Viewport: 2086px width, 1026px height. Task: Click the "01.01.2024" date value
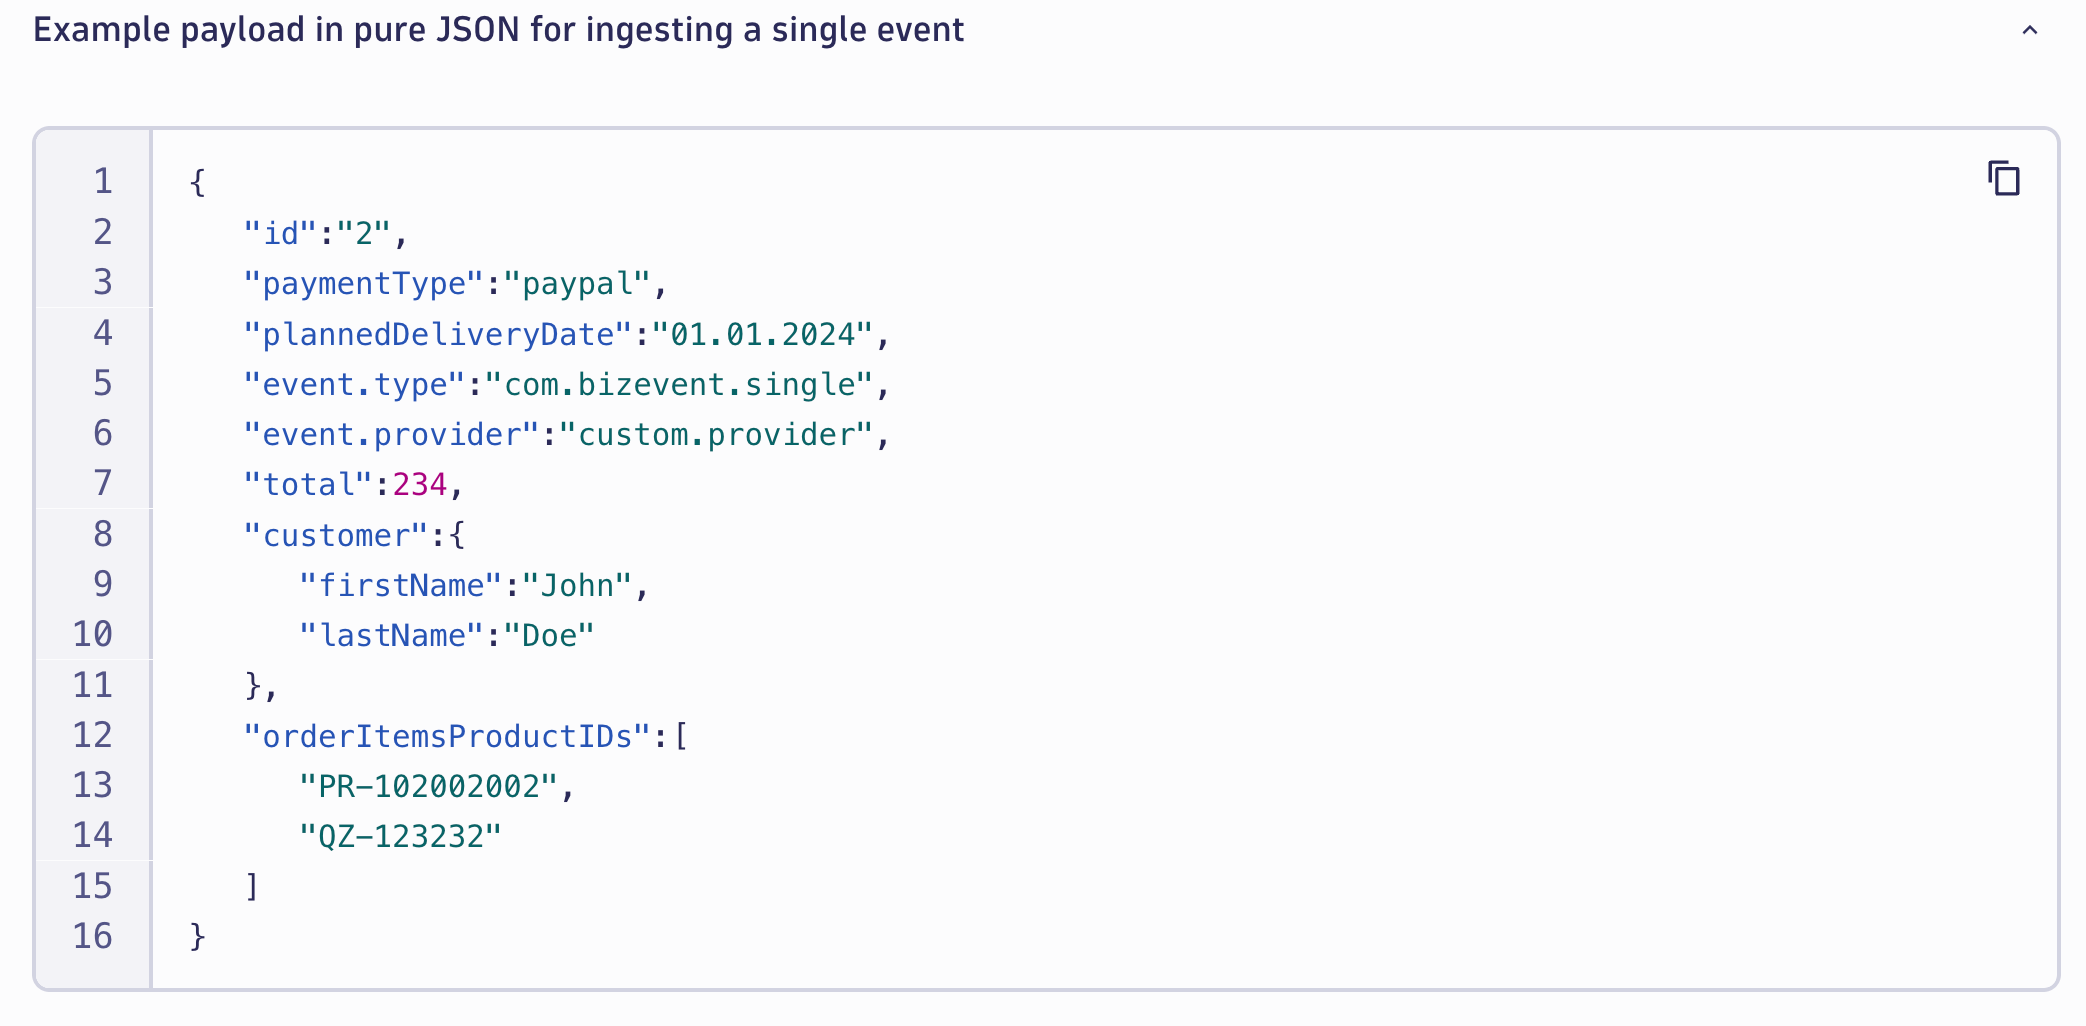pyautogui.click(x=763, y=334)
